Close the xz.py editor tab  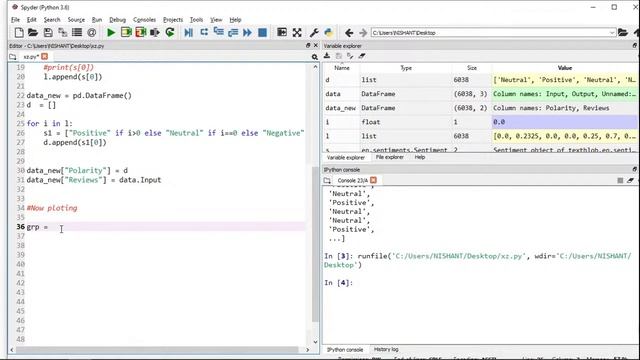point(44,56)
